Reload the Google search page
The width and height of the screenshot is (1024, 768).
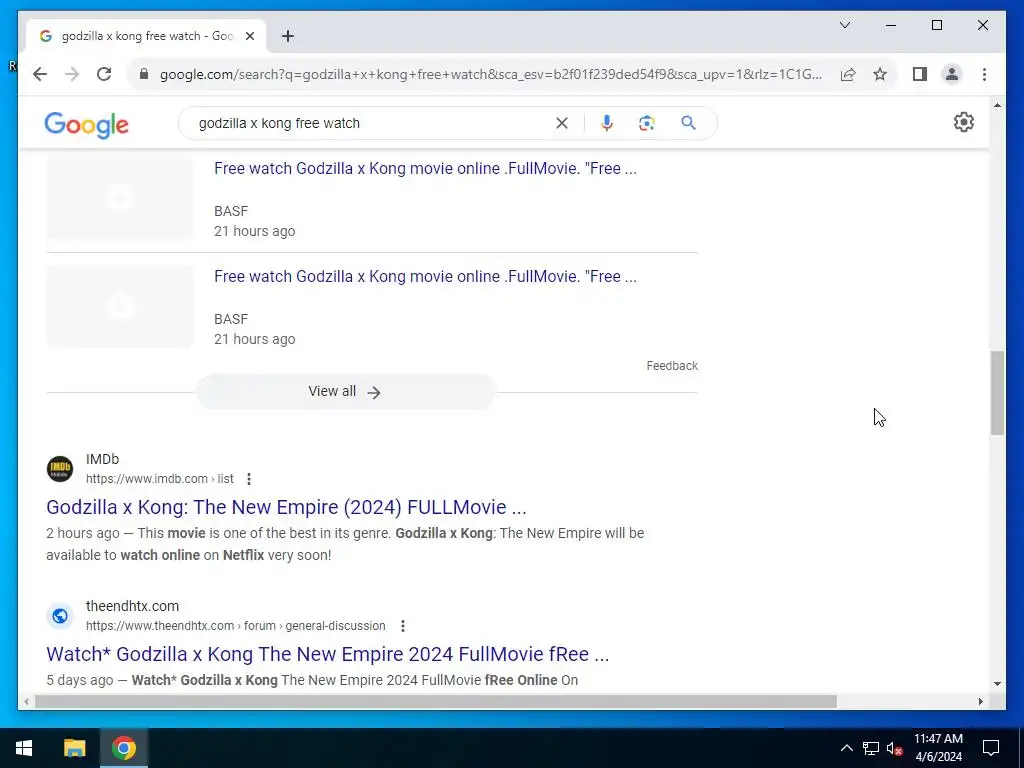click(104, 74)
